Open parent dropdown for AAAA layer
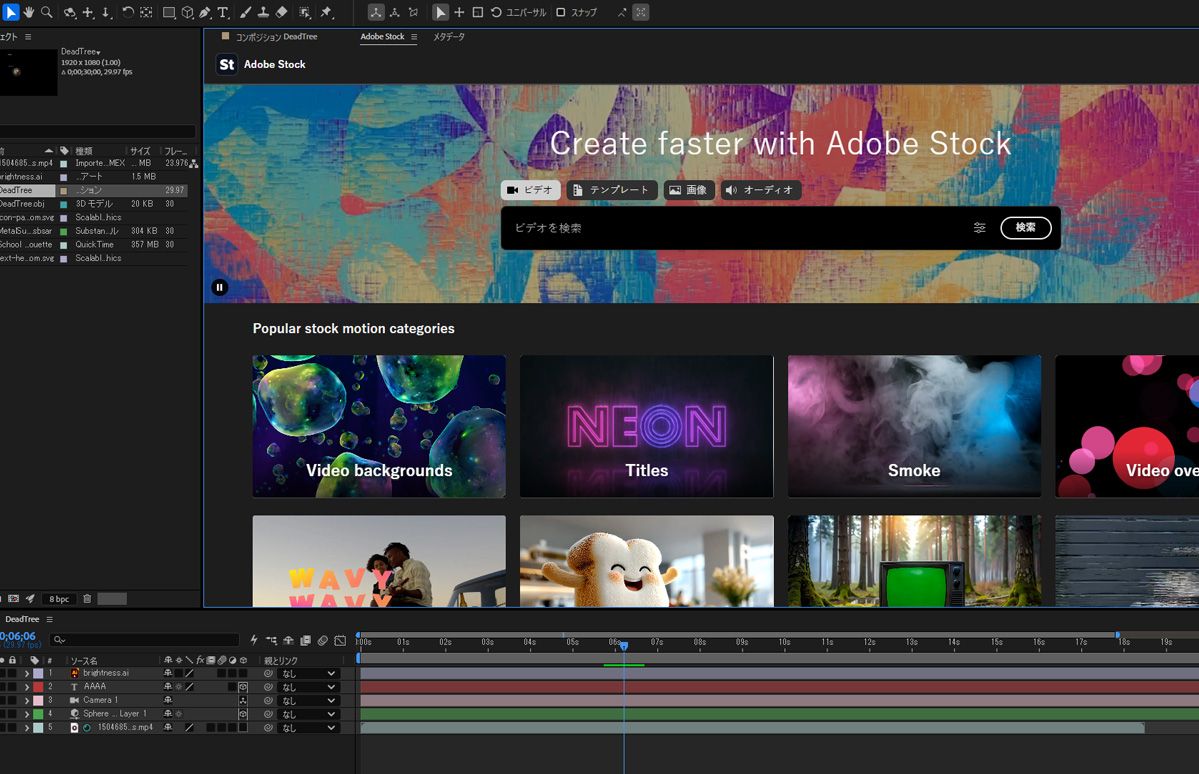Image resolution: width=1199 pixels, height=774 pixels. [308, 687]
